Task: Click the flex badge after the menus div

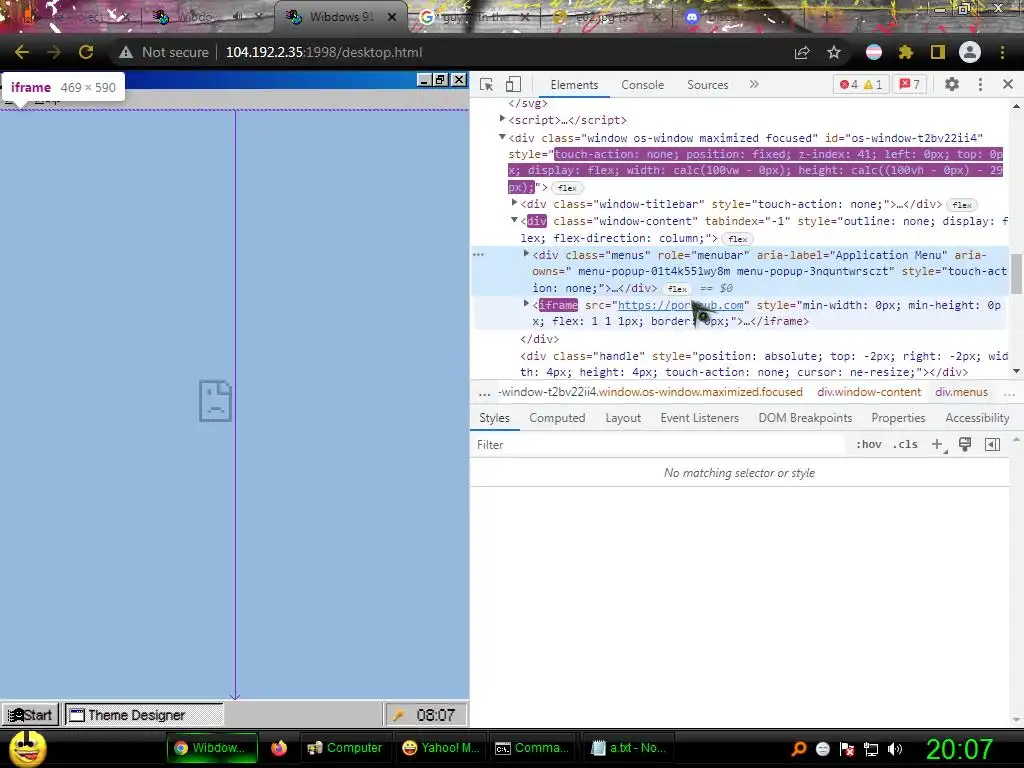Action: tap(677, 289)
